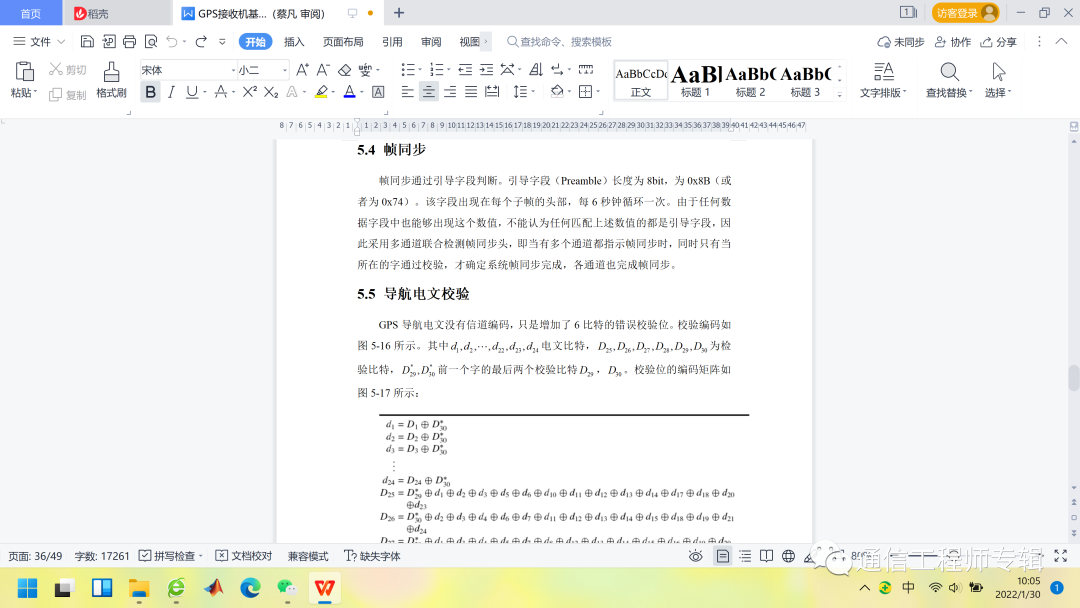
Task: Open the 页面布局 ribbon tab
Action: pos(343,42)
